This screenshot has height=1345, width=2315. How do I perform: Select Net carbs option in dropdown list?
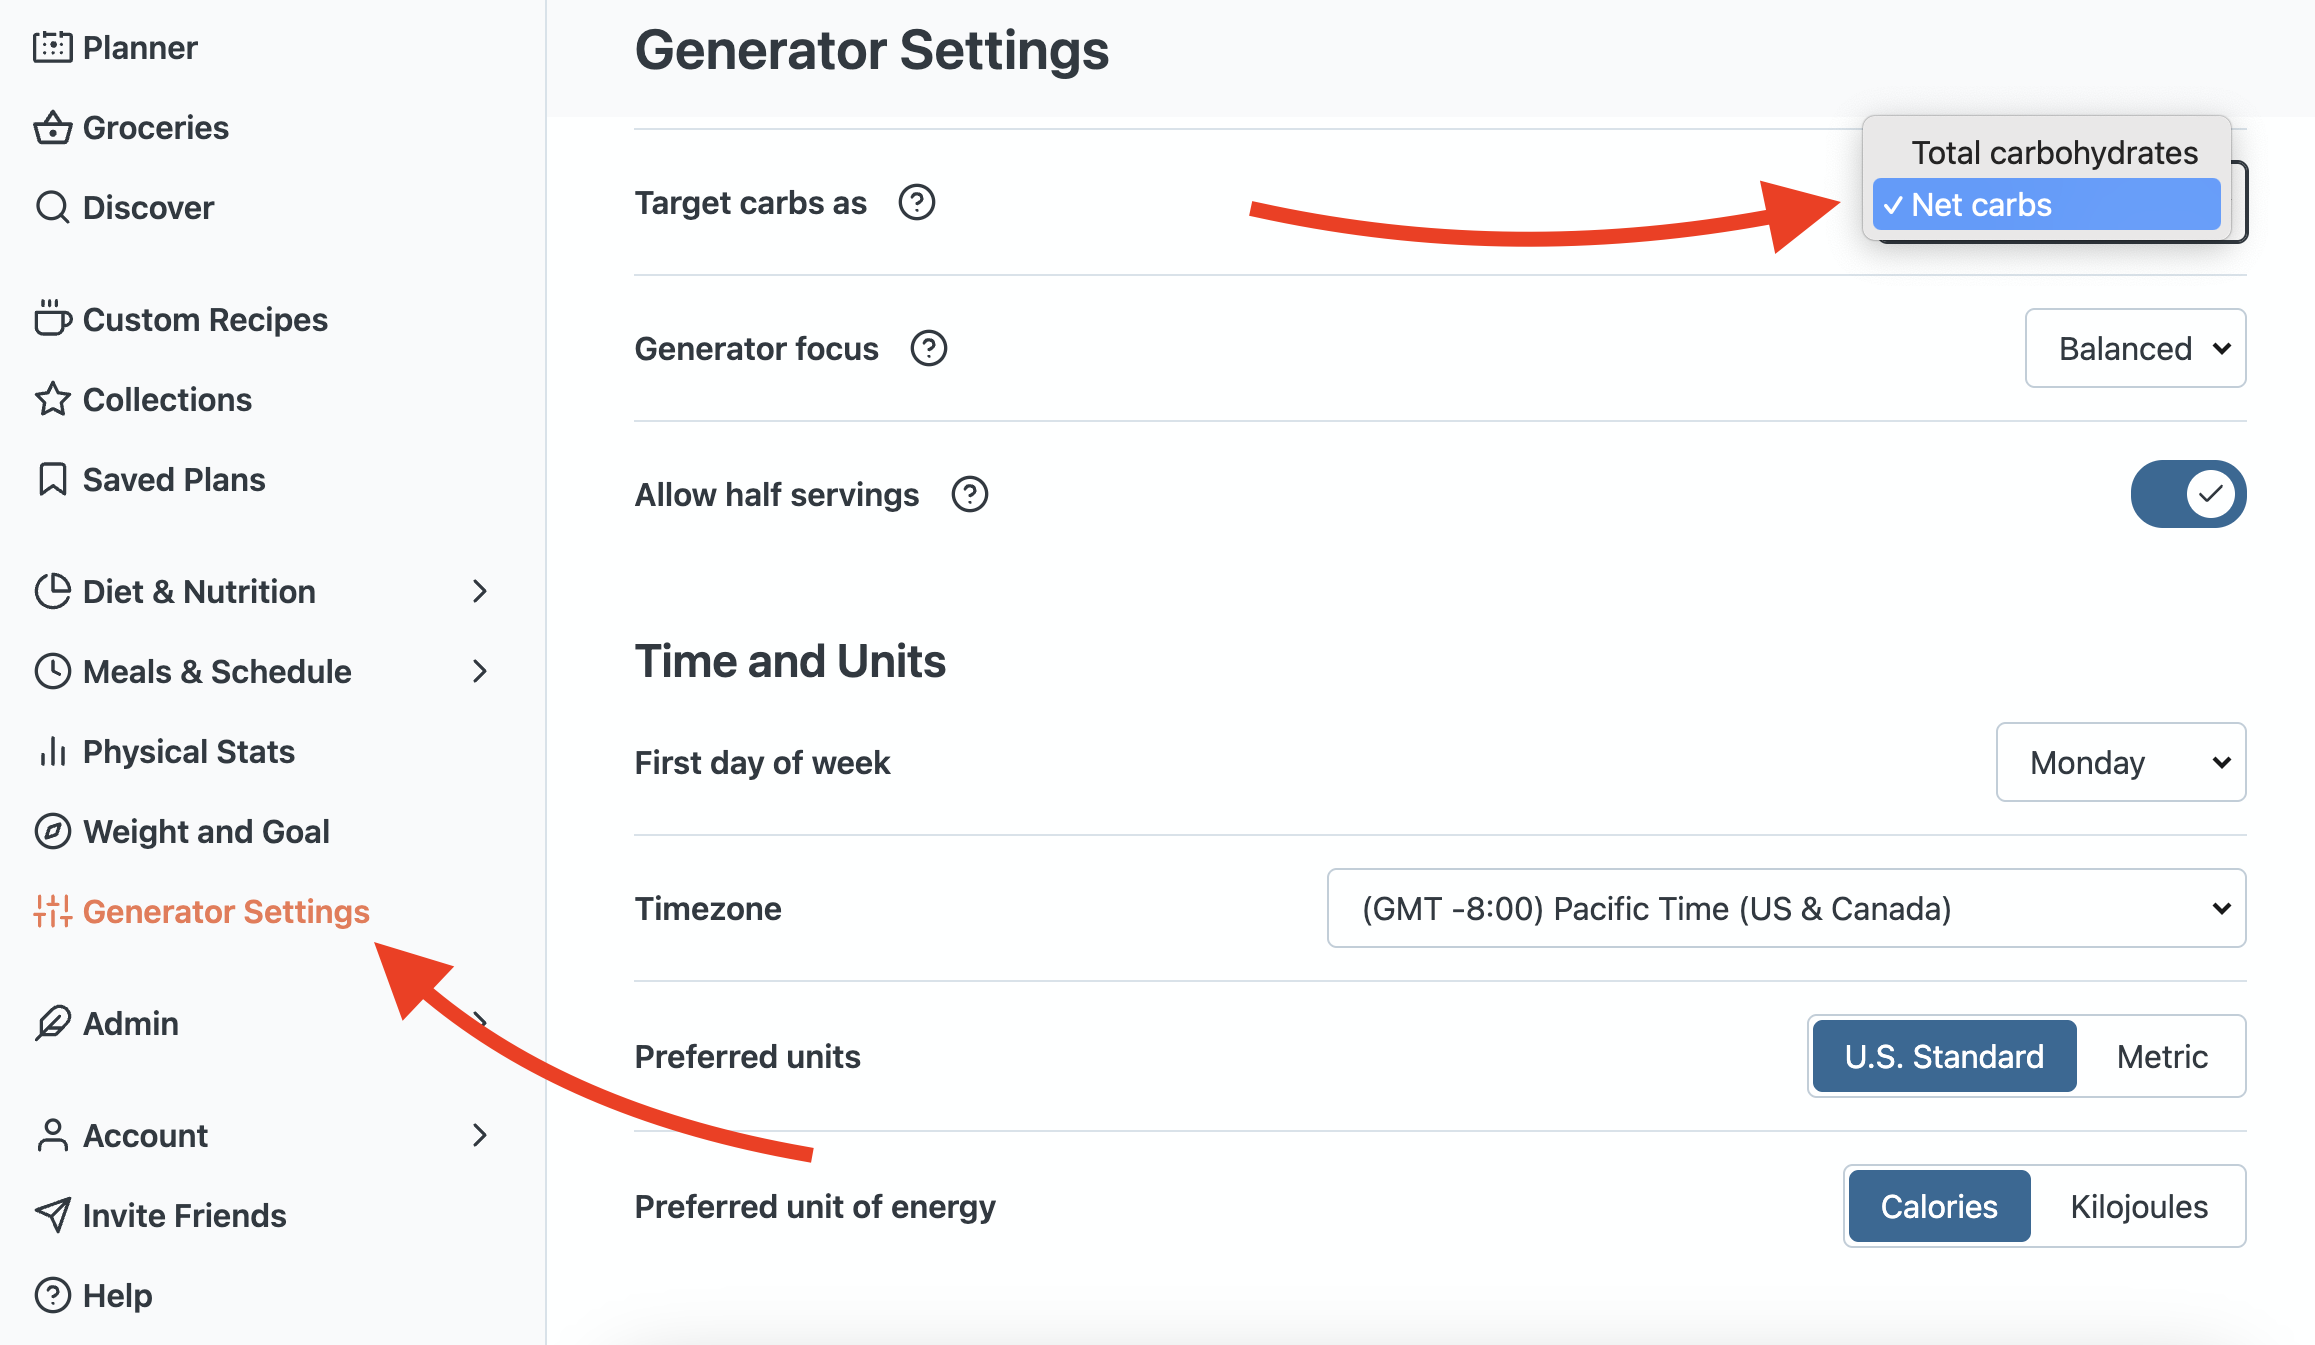coord(2046,205)
